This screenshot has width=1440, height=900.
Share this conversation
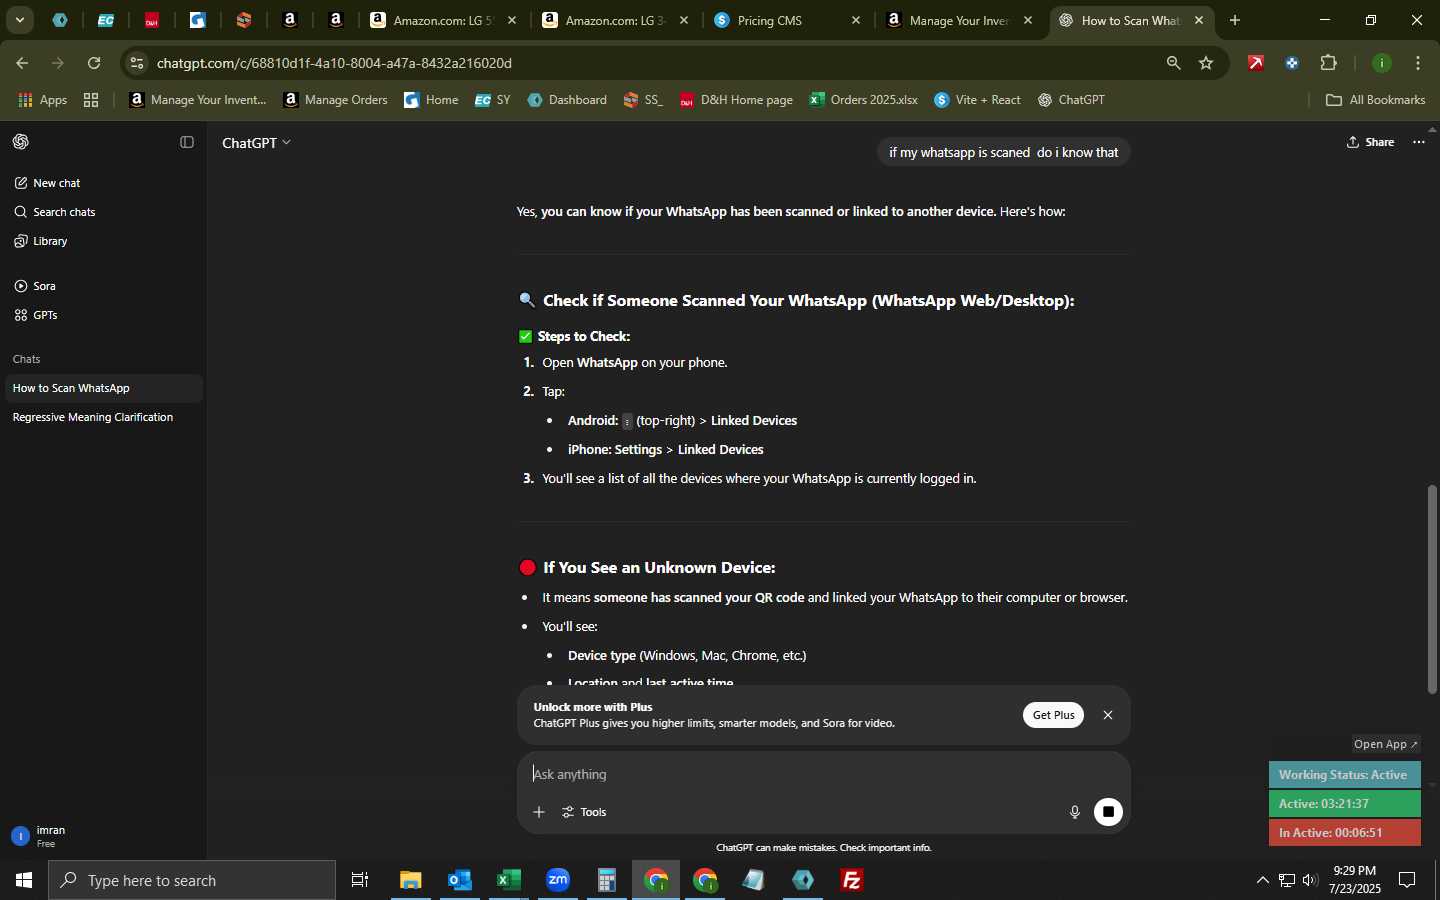pyautogui.click(x=1370, y=142)
